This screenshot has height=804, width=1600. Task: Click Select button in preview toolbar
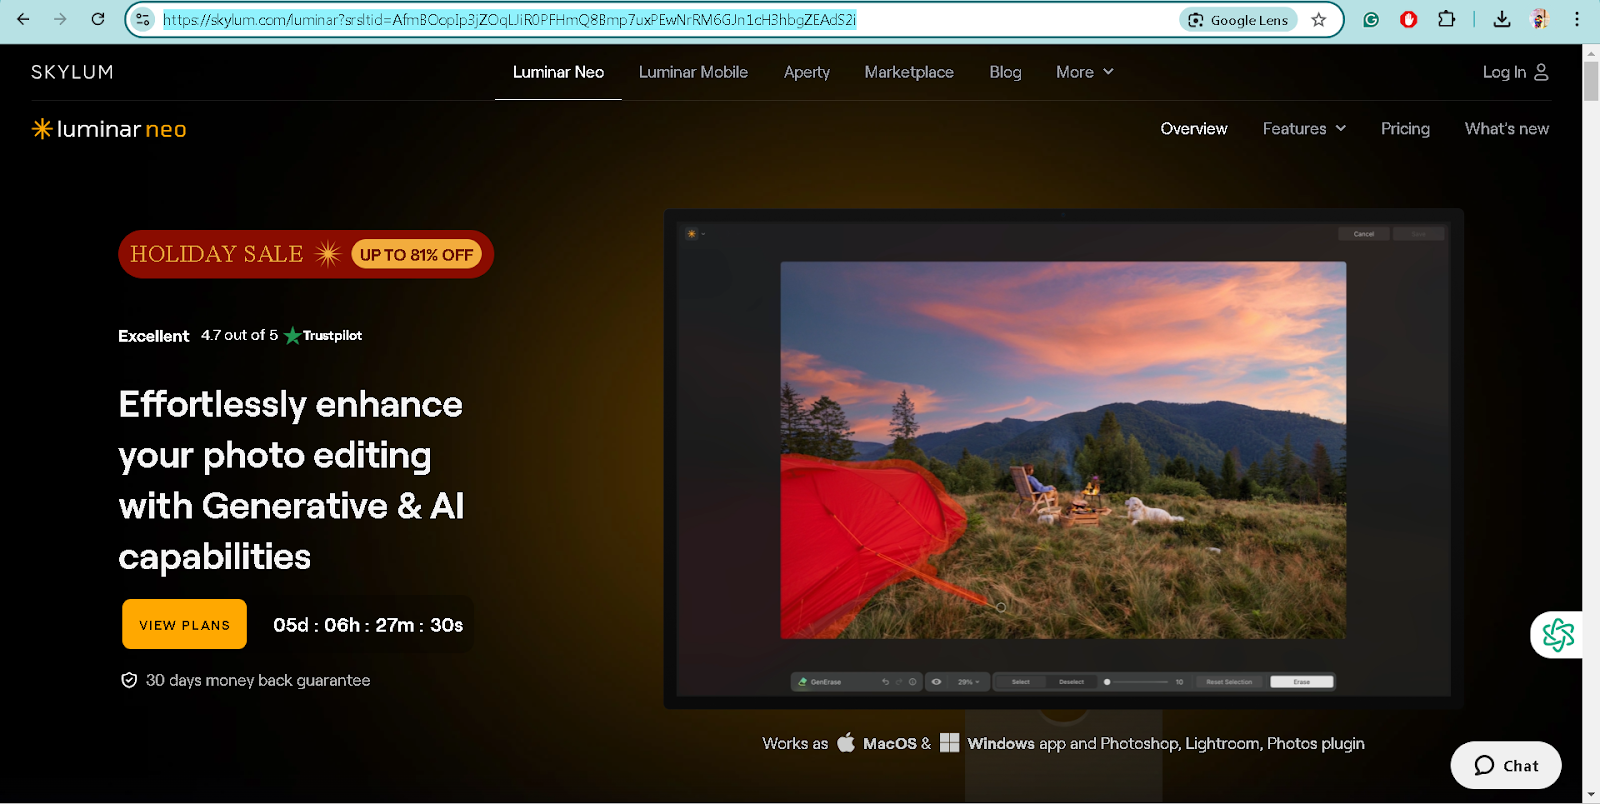pos(1020,682)
